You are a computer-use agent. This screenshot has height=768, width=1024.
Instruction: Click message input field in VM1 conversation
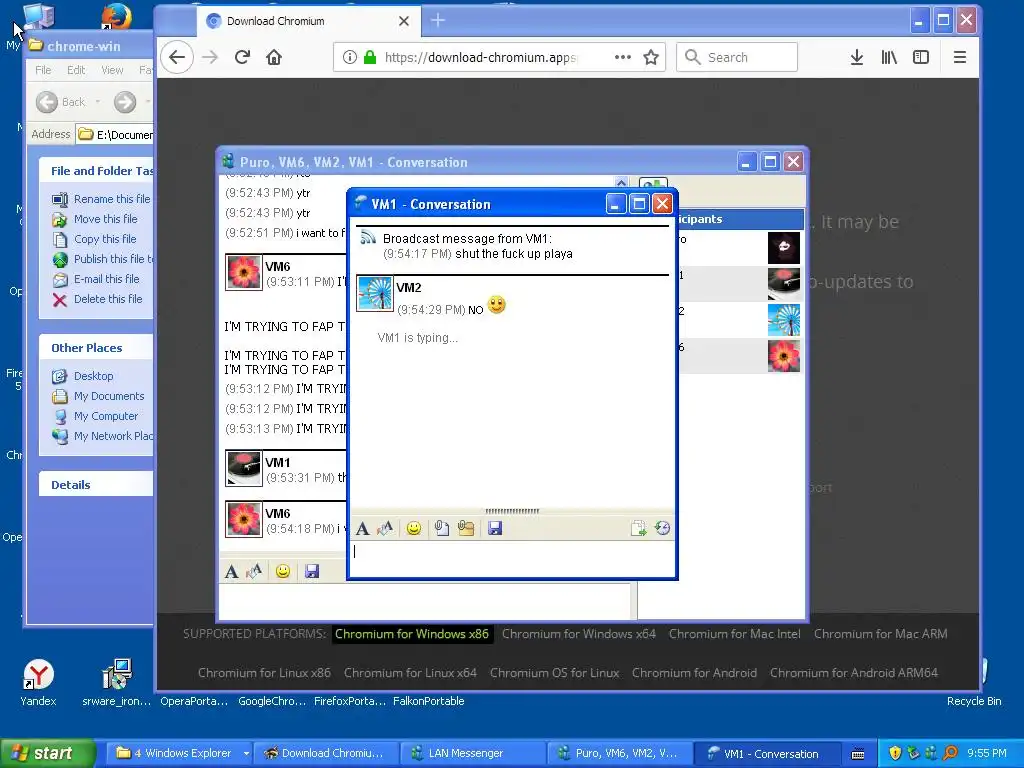point(512,558)
